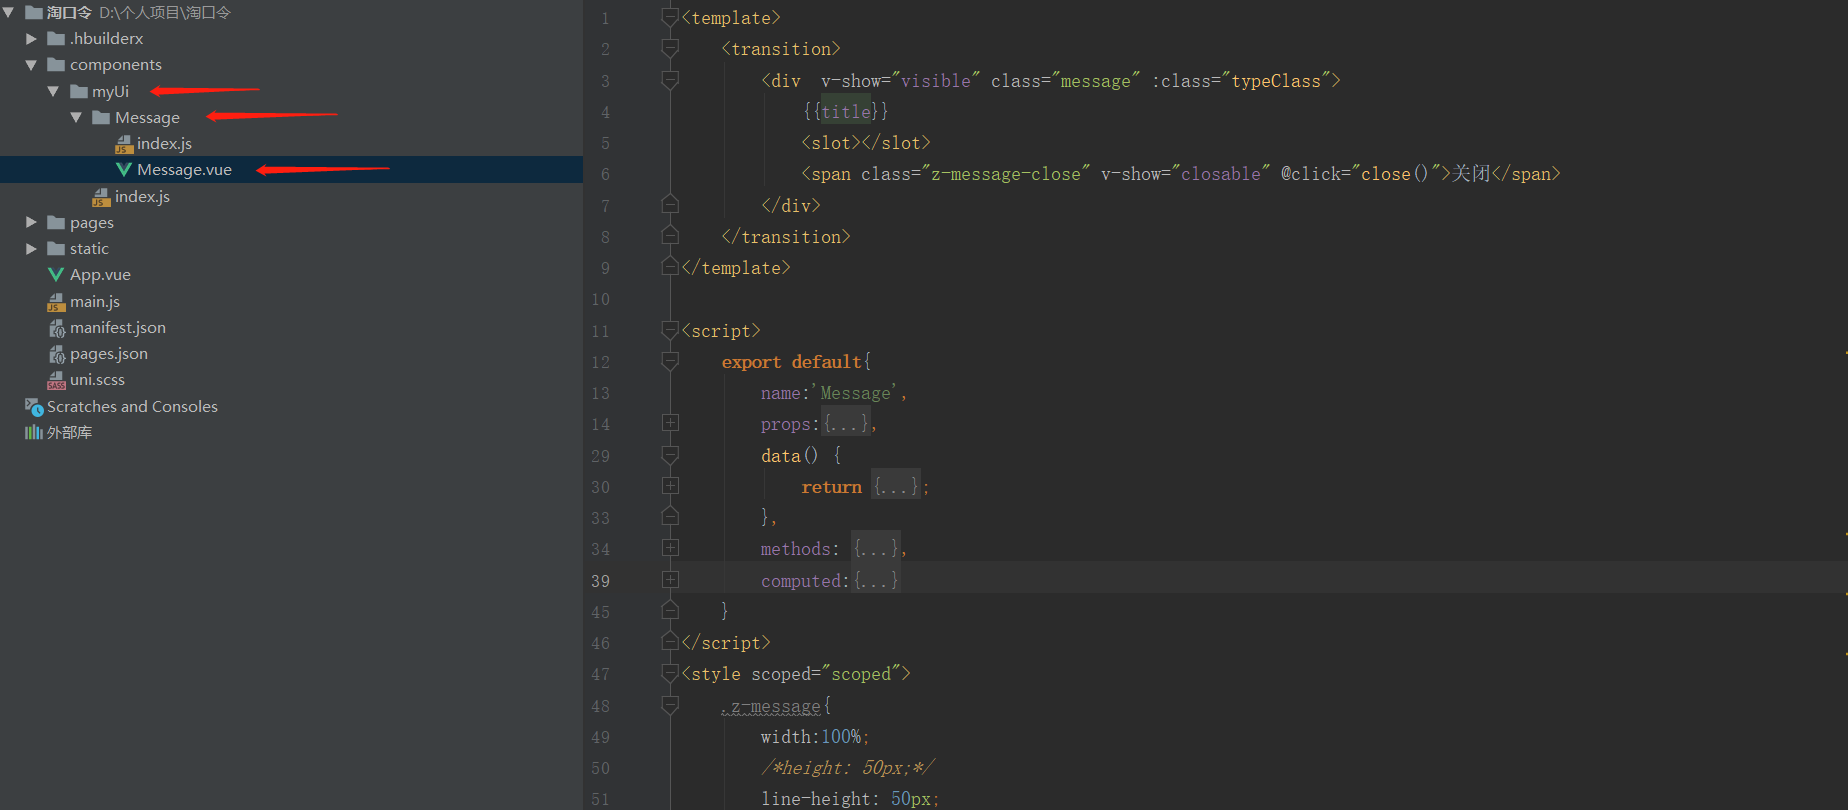Click the pages folder icon
The image size is (1848, 810).
(56, 222)
